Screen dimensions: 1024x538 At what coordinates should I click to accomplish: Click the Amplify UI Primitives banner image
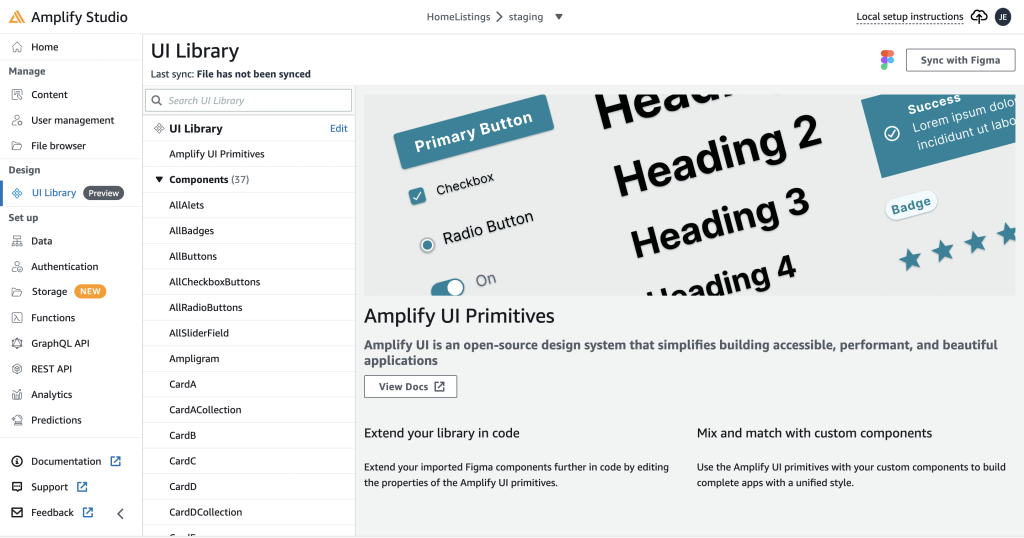[x=690, y=195]
